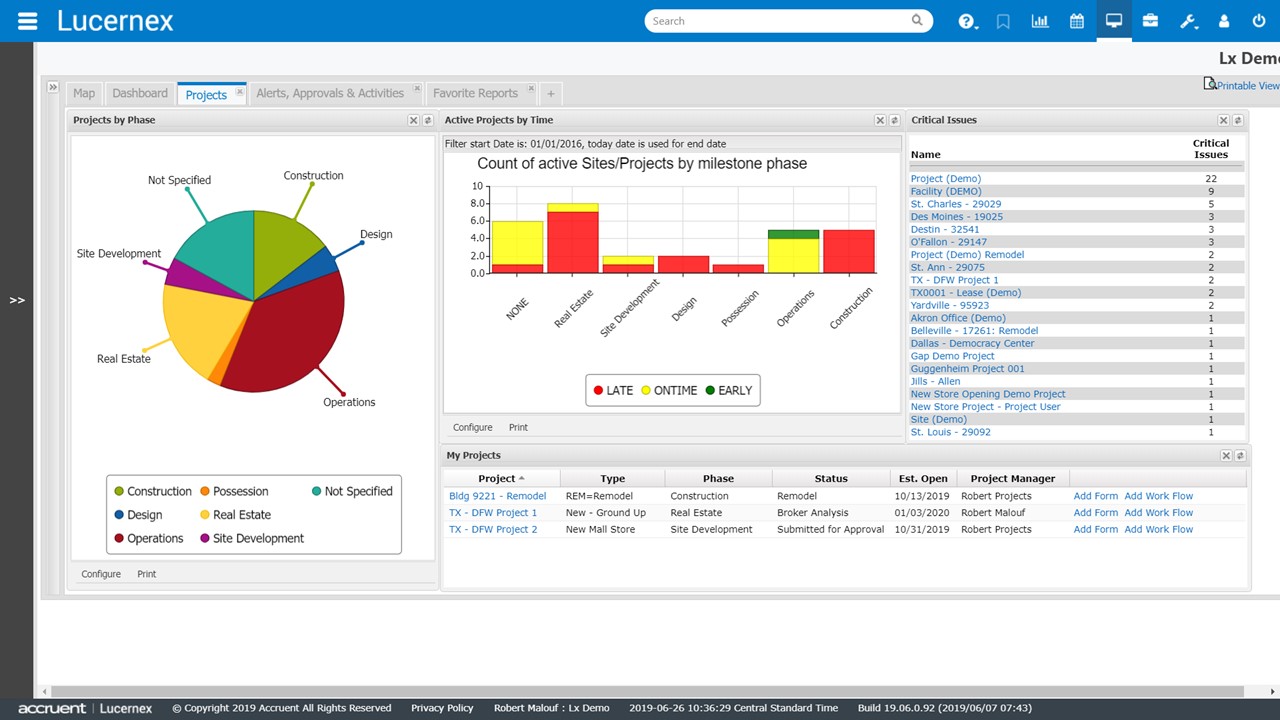Toggle Operations in the pie legend
The image size is (1280, 720).
(x=149, y=538)
